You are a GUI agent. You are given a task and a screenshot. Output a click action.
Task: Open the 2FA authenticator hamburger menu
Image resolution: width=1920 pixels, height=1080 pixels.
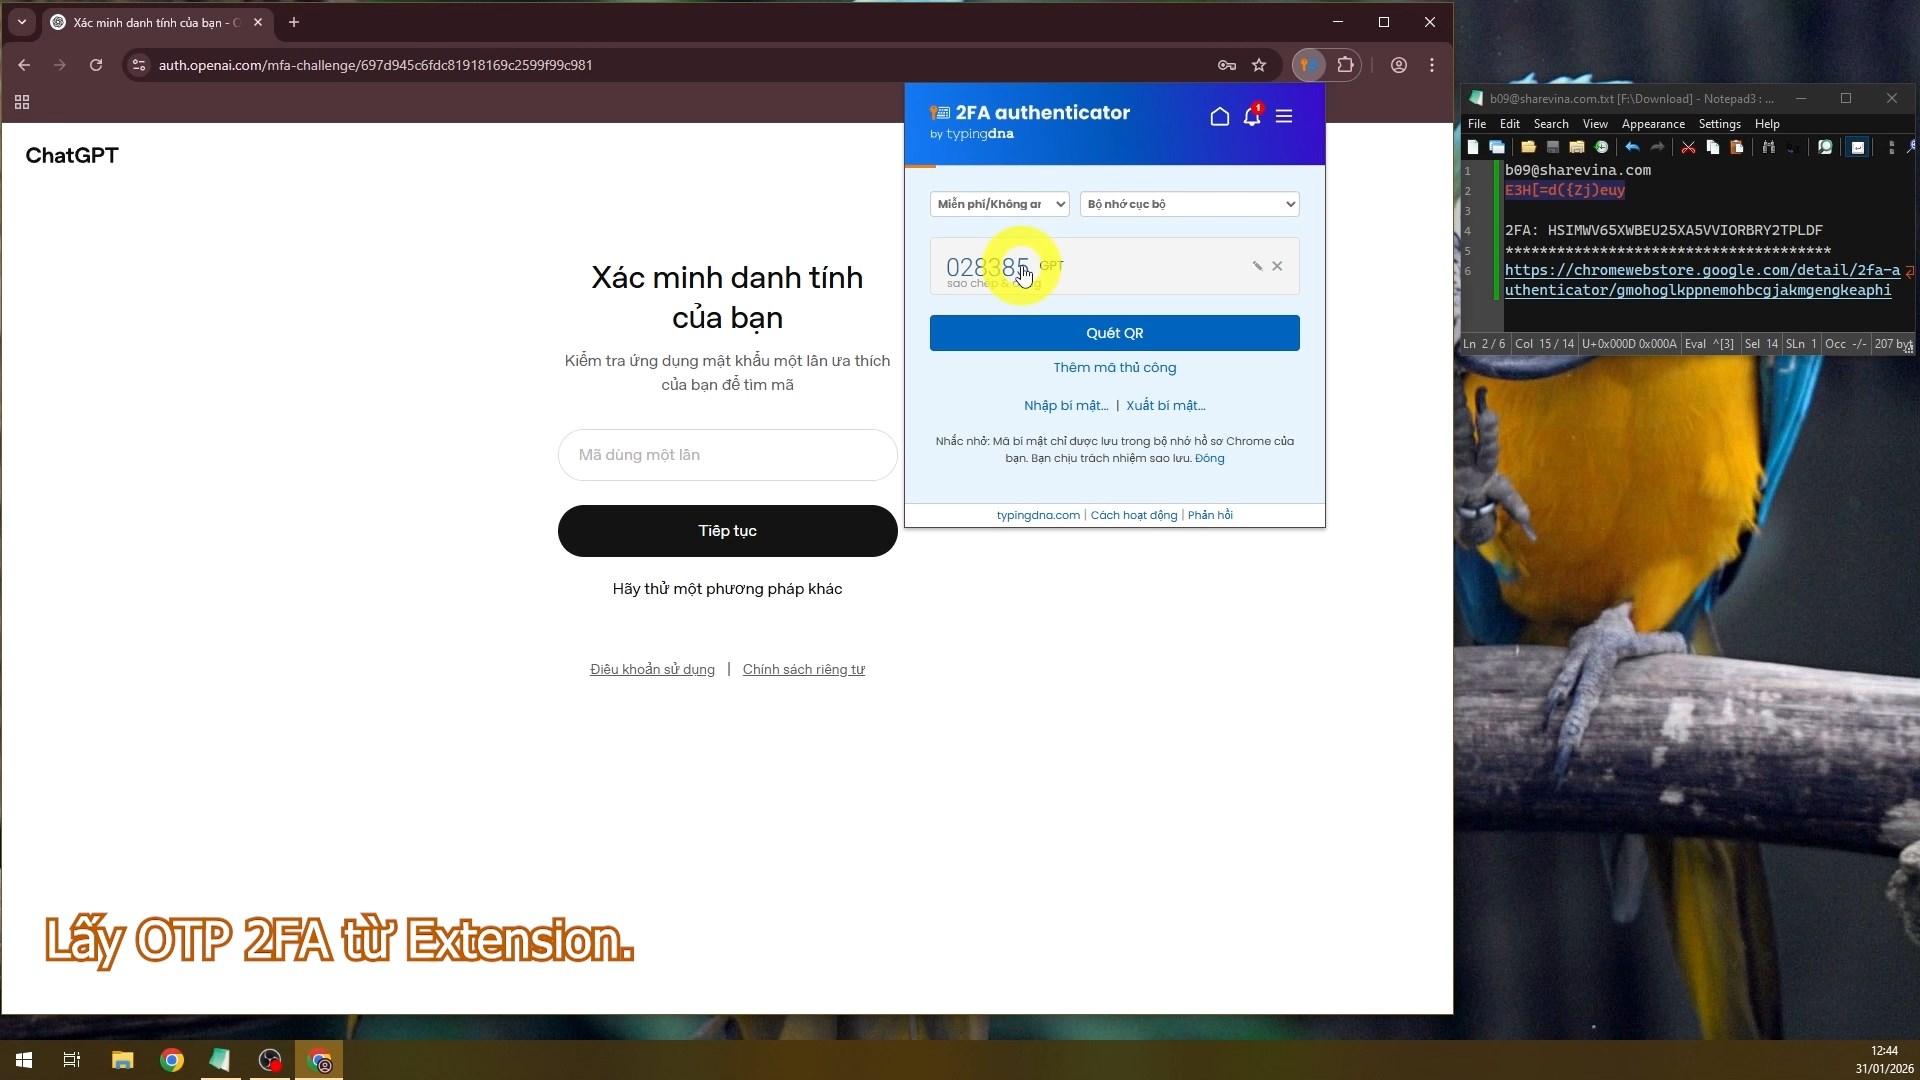(1284, 117)
